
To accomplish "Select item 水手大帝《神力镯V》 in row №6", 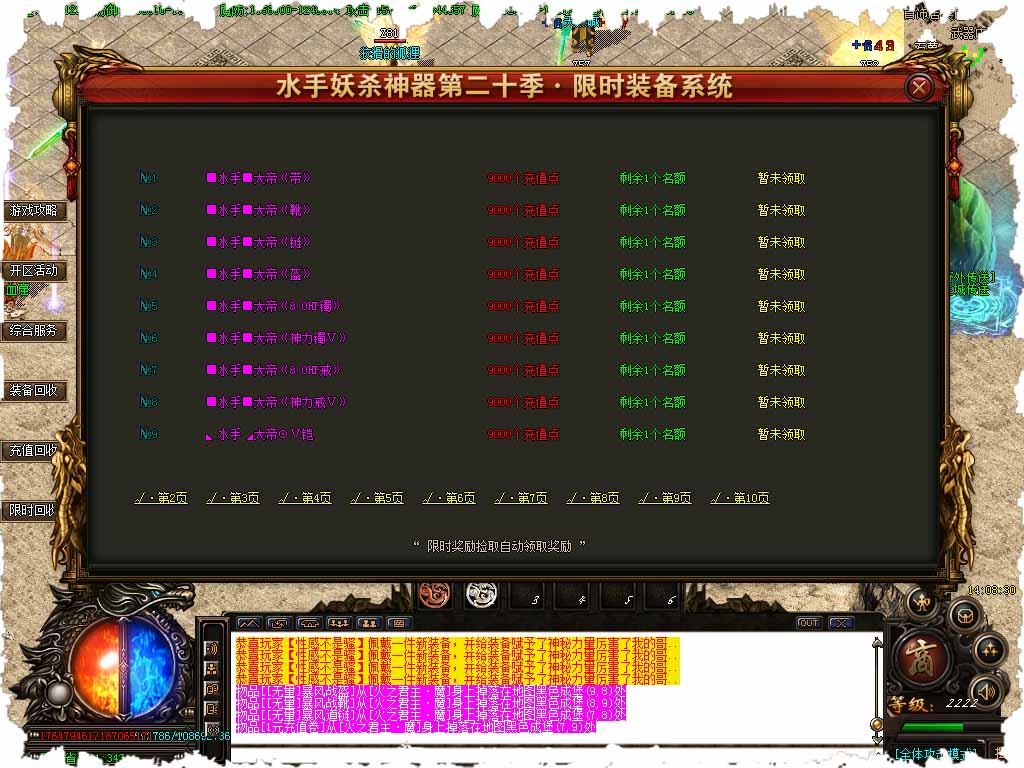I will pyautogui.click(x=277, y=338).
